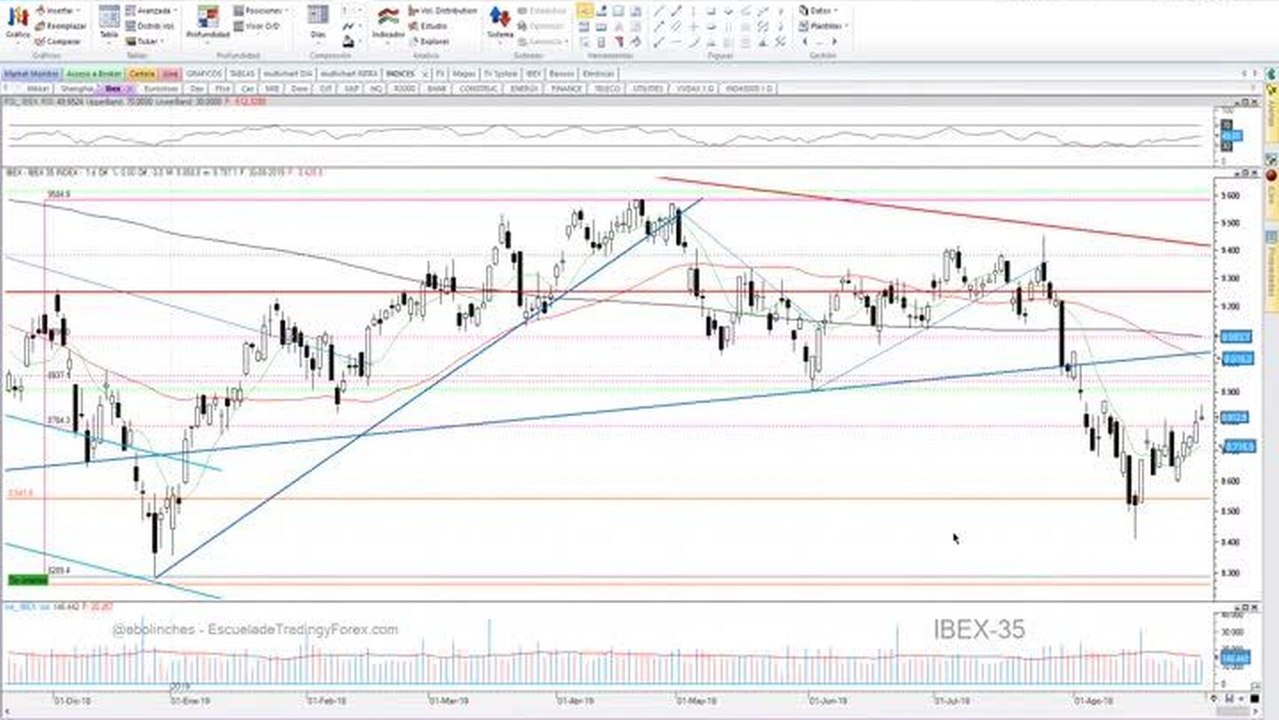Click Vol. Distribution in Análisis group
The image size is (1279, 720).
click(x=441, y=10)
